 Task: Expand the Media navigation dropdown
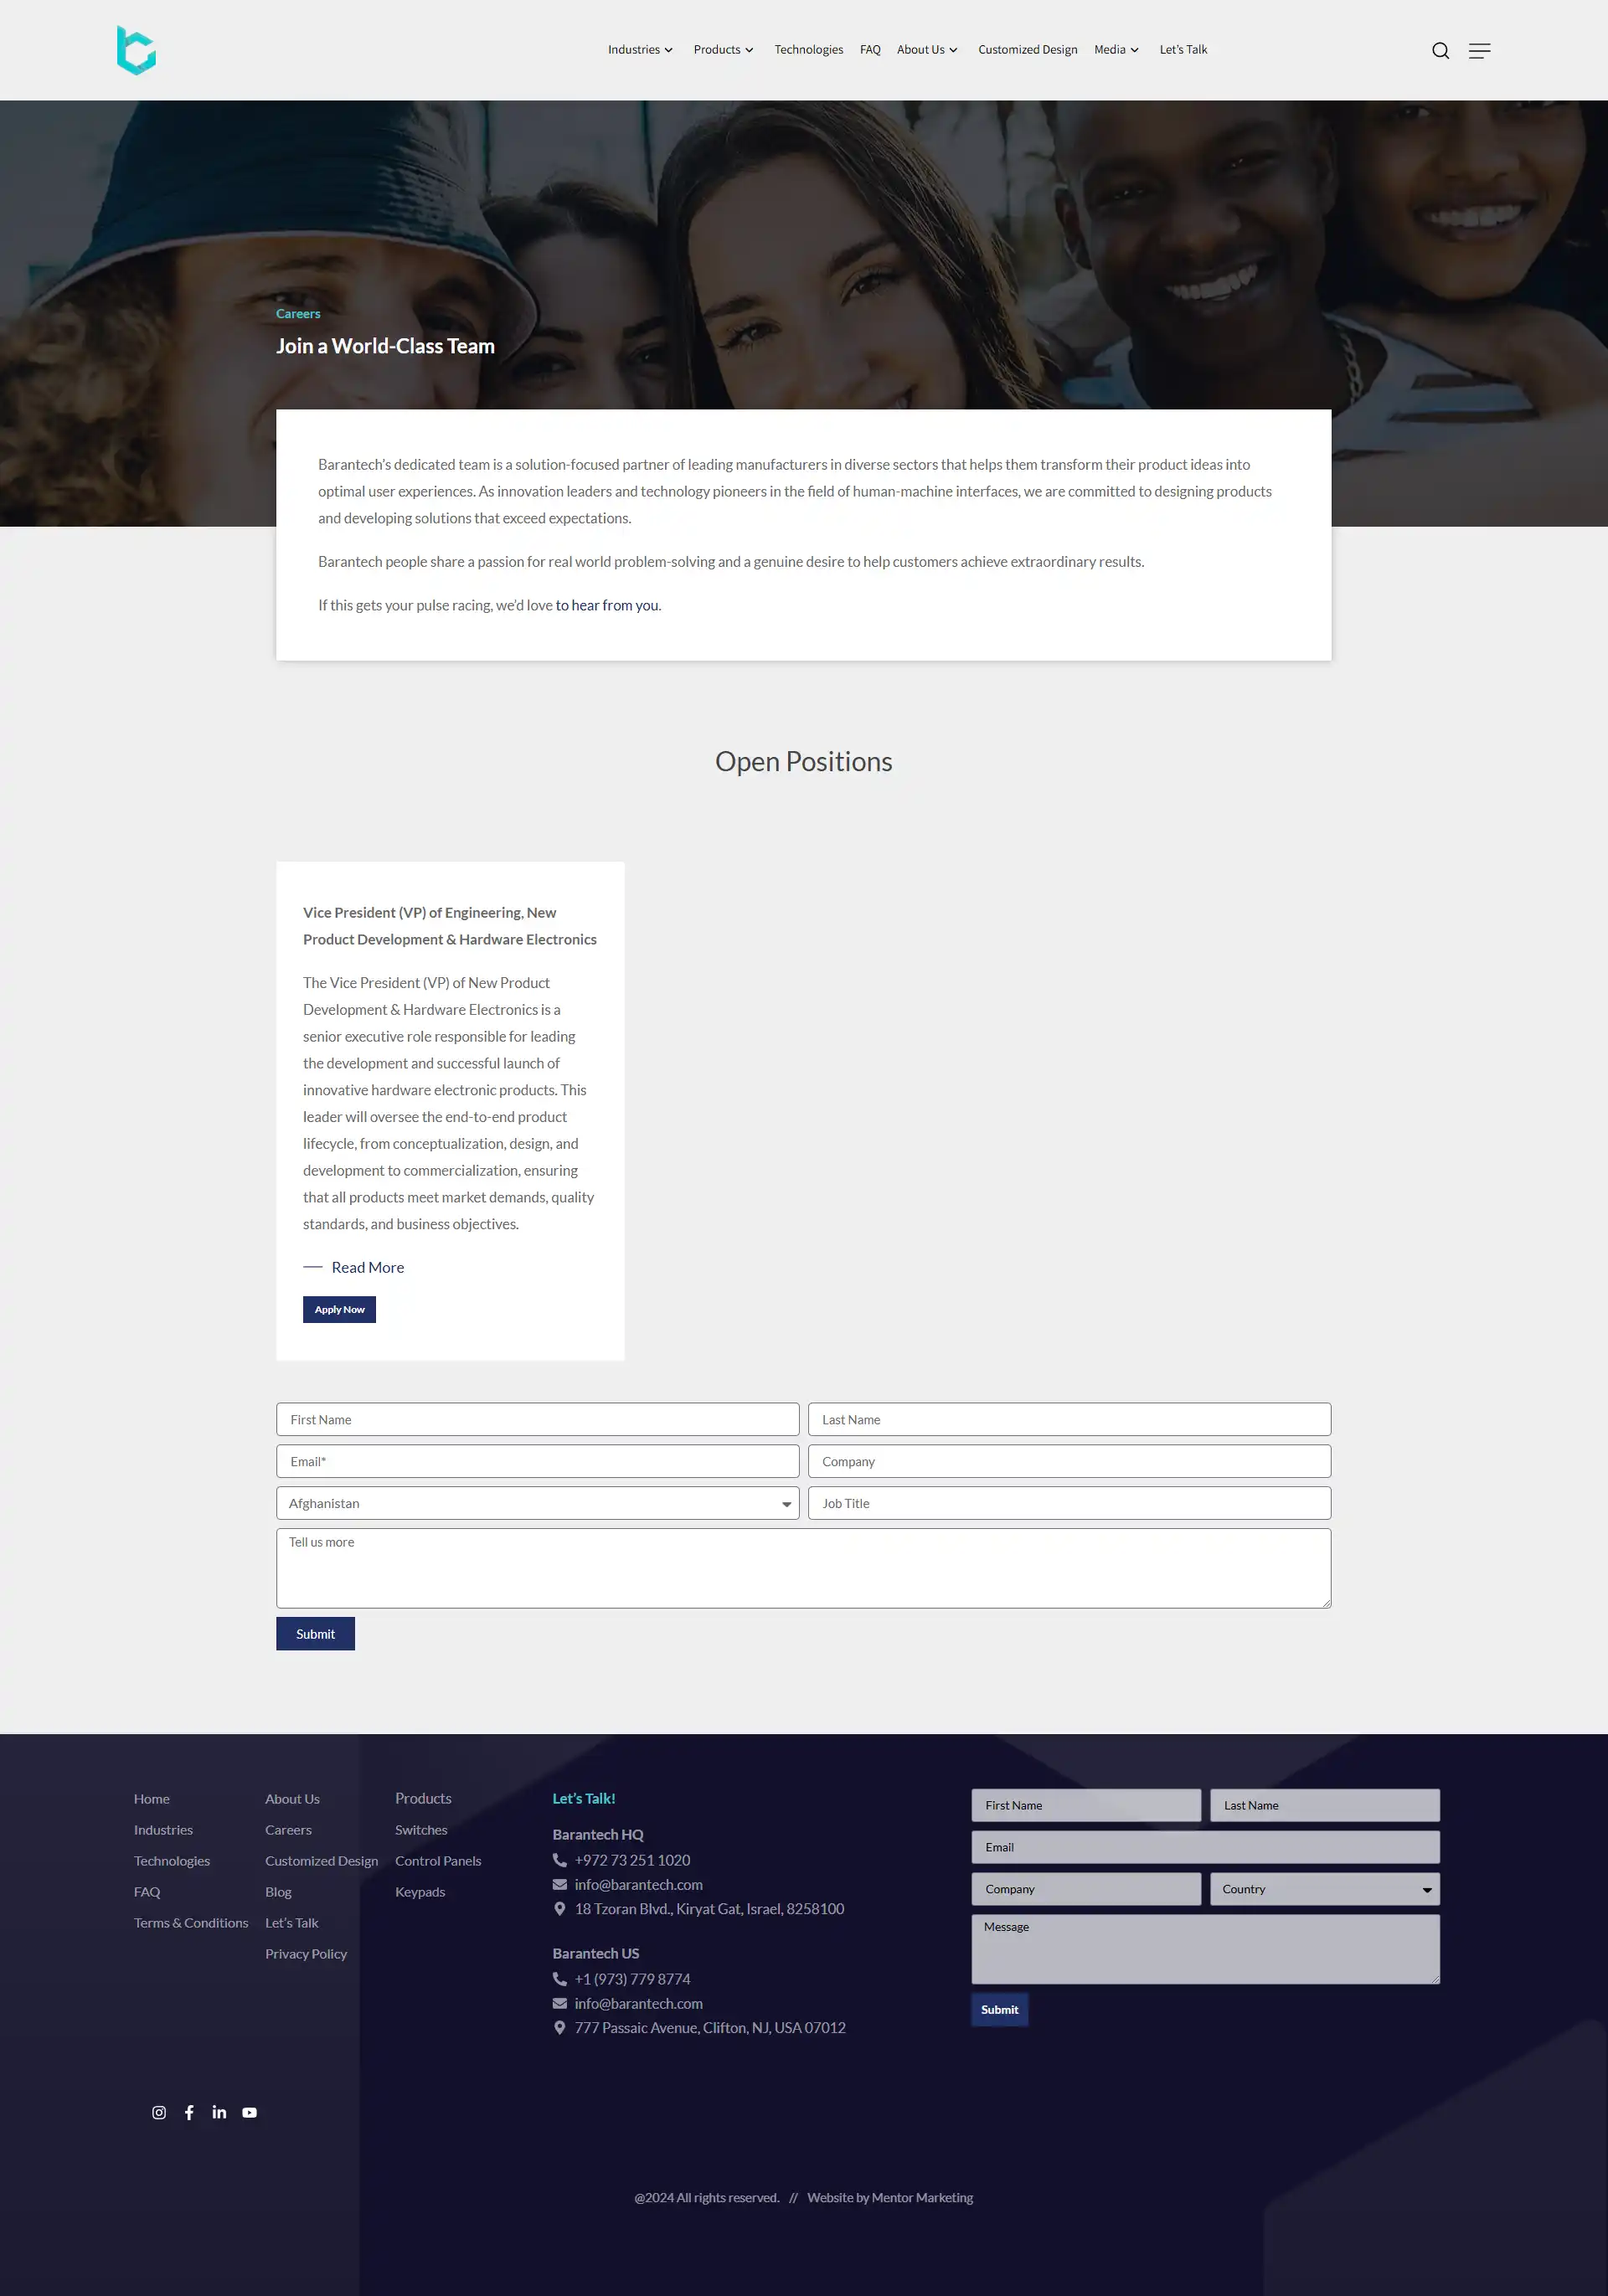pos(1116,49)
